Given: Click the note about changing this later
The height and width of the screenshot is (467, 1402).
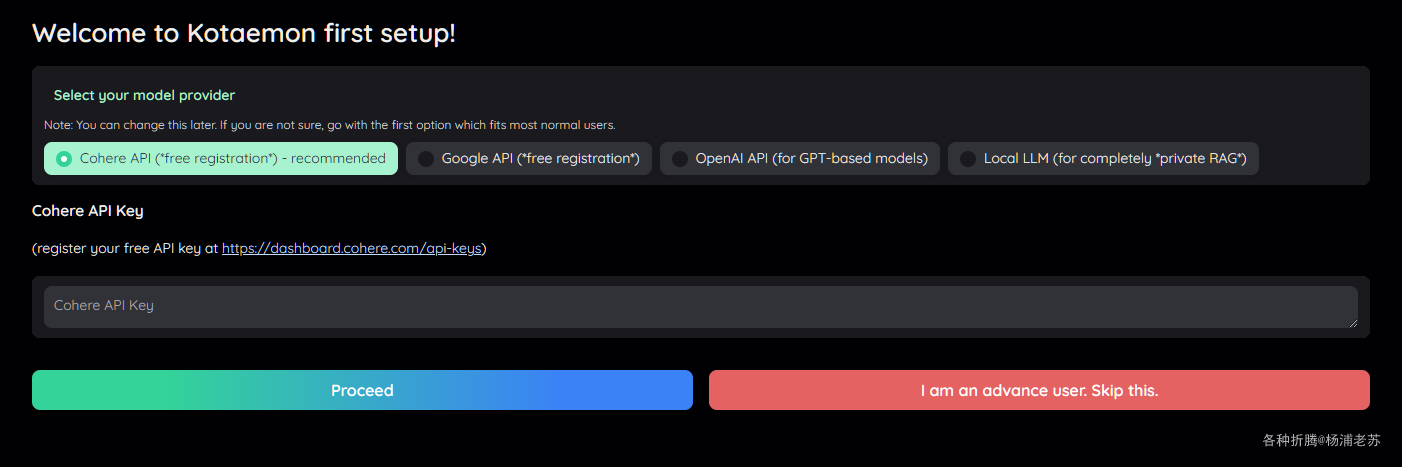Looking at the screenshot, I should point(330,126).
